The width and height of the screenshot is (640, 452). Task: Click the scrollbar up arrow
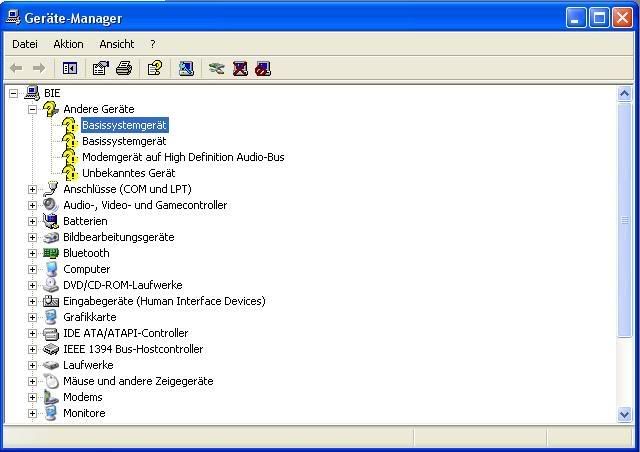pos(624,94)
